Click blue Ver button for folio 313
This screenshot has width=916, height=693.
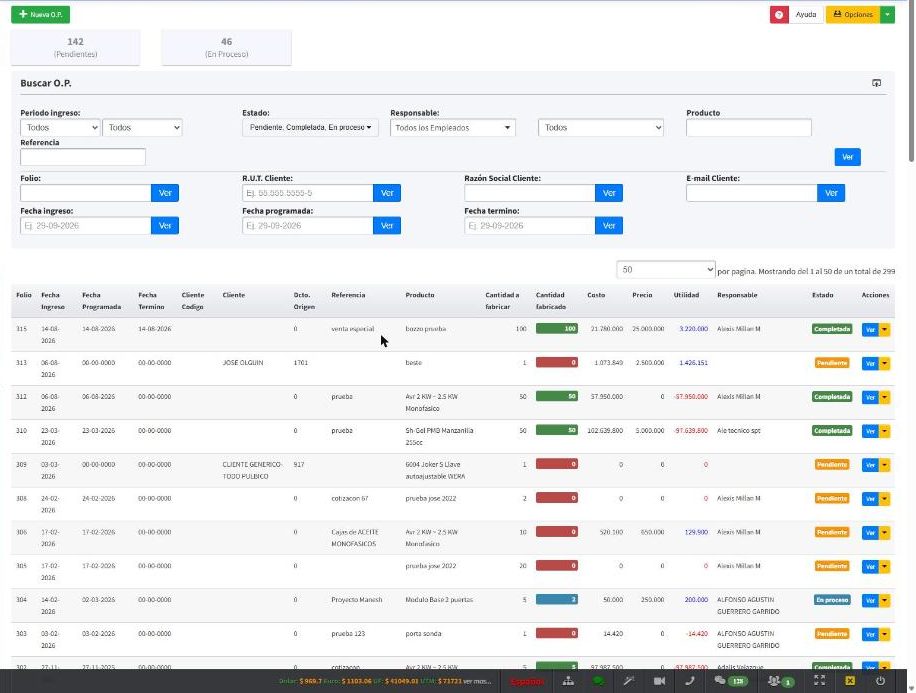click(x=870, y=363)
